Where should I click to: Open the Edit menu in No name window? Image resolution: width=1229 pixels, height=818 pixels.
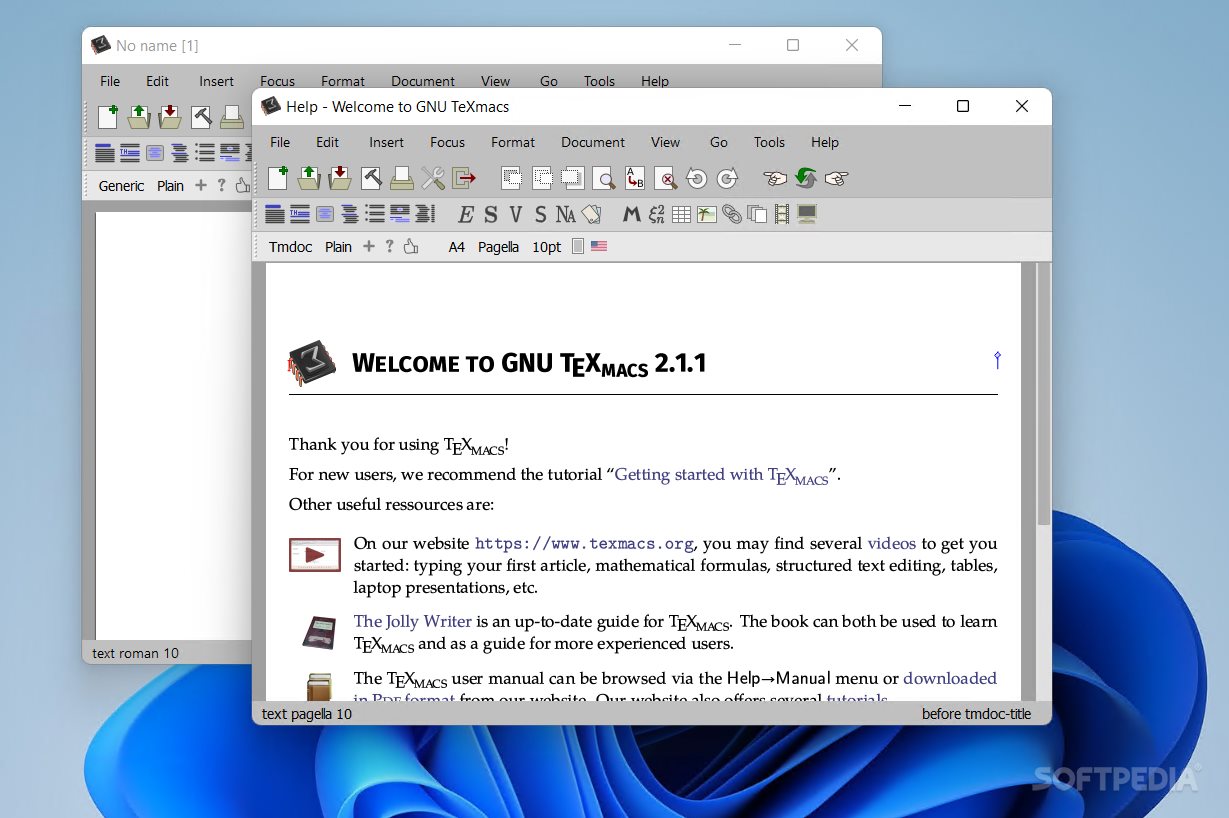[x=158, y=81]
